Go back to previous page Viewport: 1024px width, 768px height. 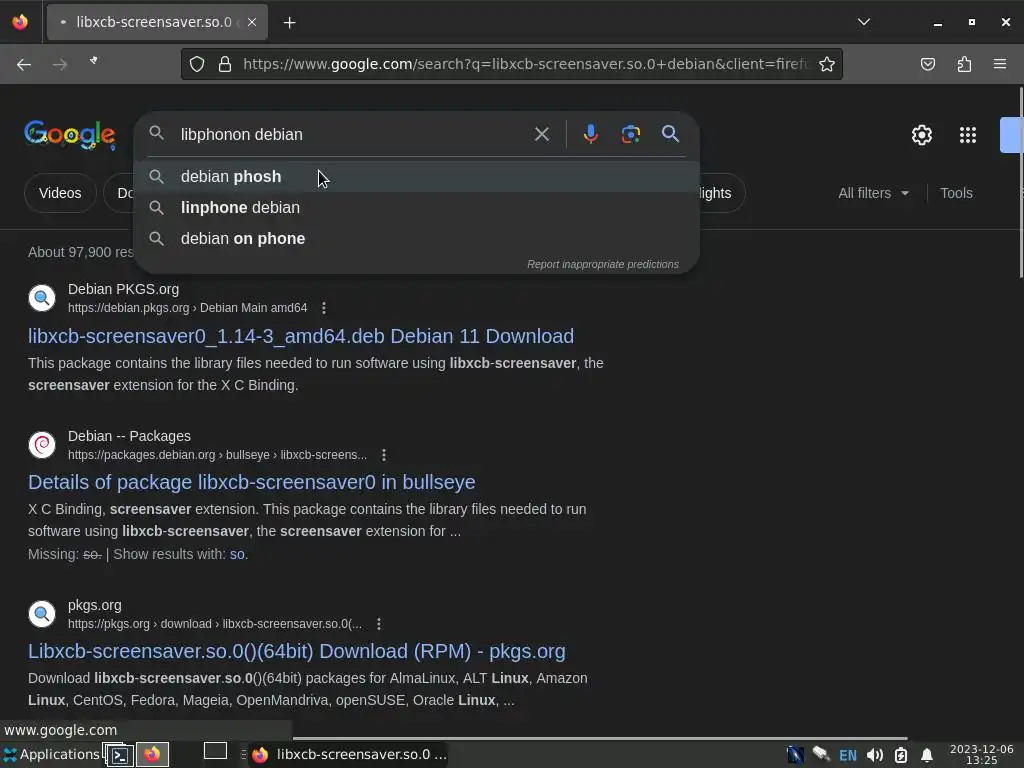pyautogui.click(x=24, y=64)
